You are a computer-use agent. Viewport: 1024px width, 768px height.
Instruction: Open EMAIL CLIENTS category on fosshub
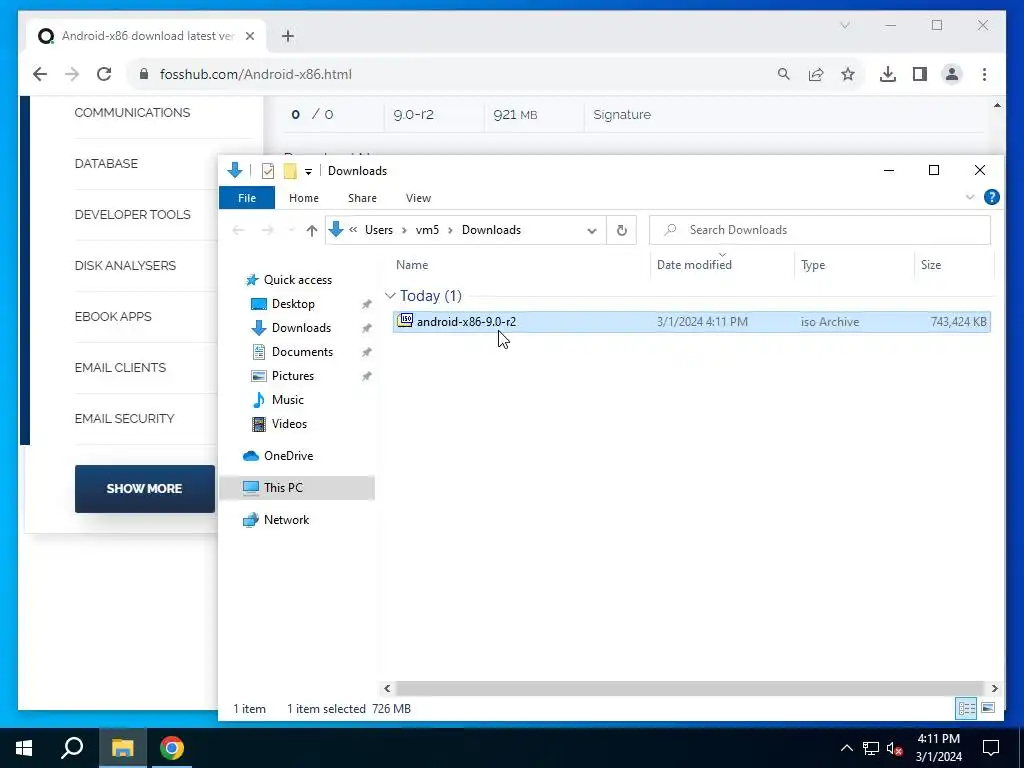point(120,368)
